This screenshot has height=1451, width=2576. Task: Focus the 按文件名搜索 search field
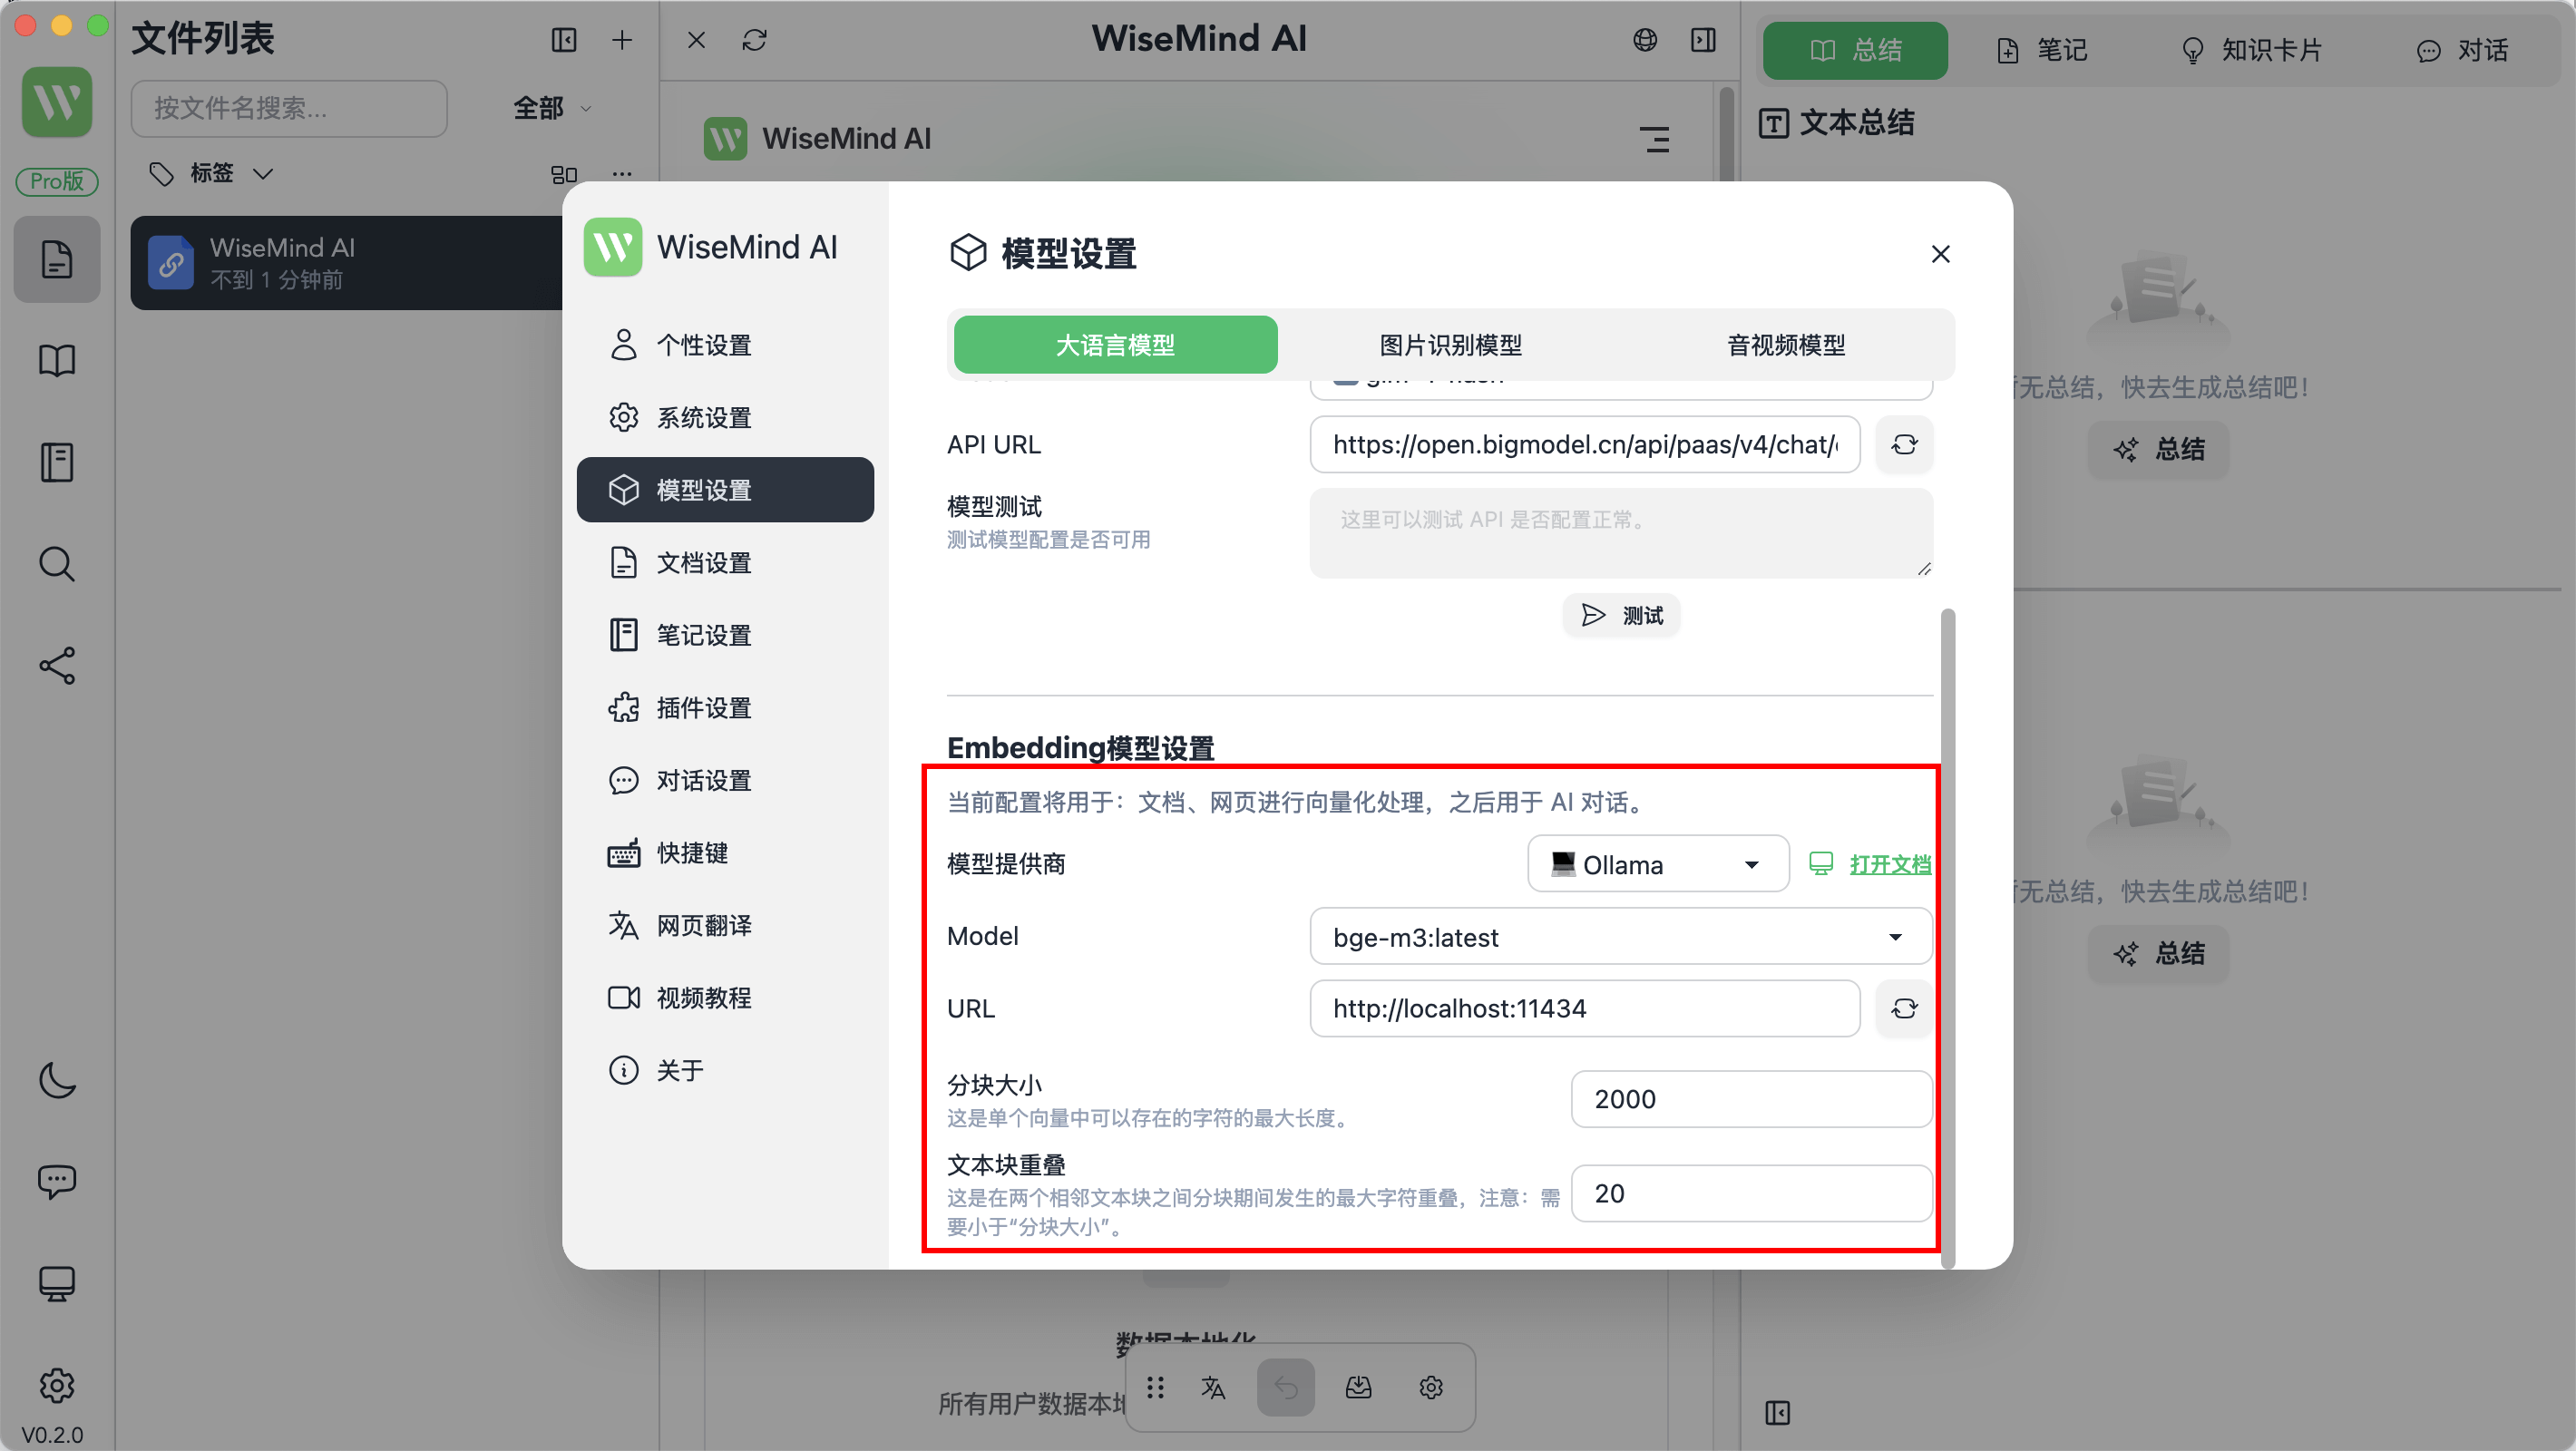[x=289, y=108]
